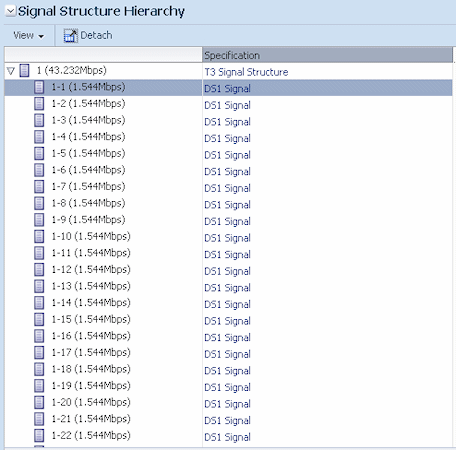
Task: Click the icon beside 1-20 (1.544Mbps)
Action: tap(39, 402)
